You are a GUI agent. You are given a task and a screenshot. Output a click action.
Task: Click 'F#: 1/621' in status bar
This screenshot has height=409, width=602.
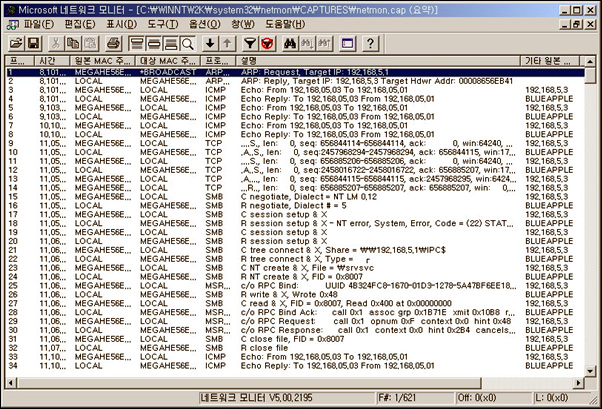pos(397,398)
